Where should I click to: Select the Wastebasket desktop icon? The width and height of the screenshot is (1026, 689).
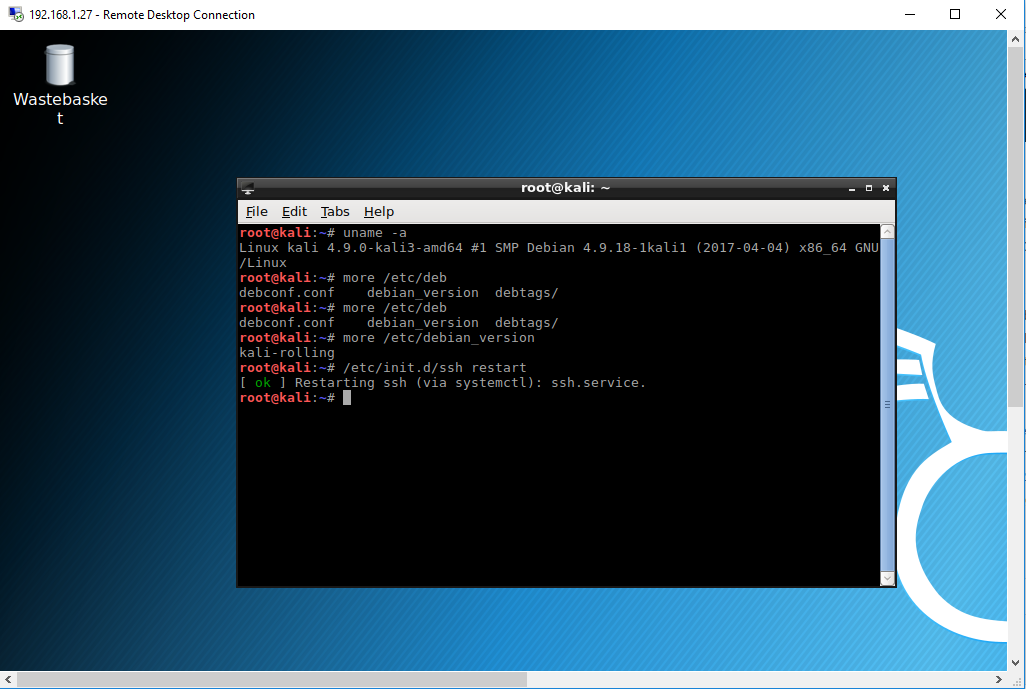pyautogui.click(x=60, y=84)
